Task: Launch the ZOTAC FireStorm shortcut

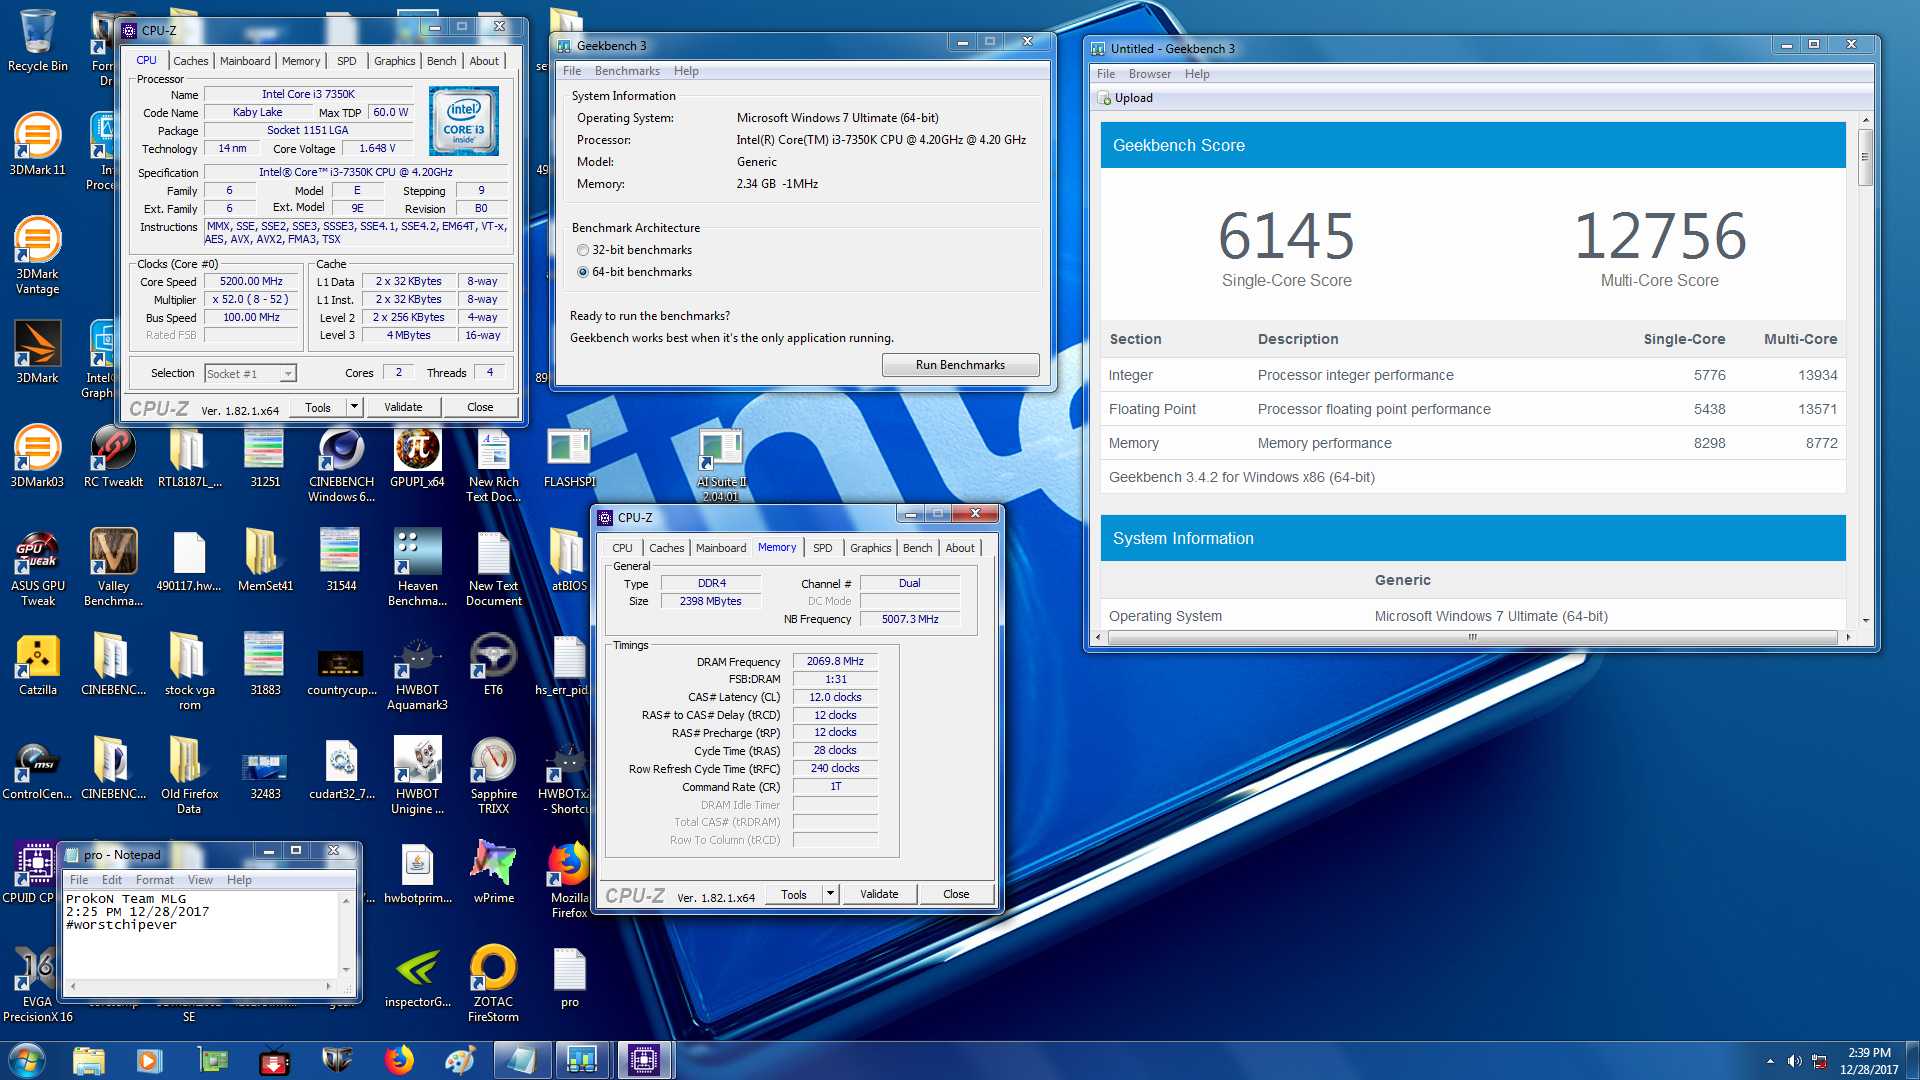Action: (x=493, y=985)
